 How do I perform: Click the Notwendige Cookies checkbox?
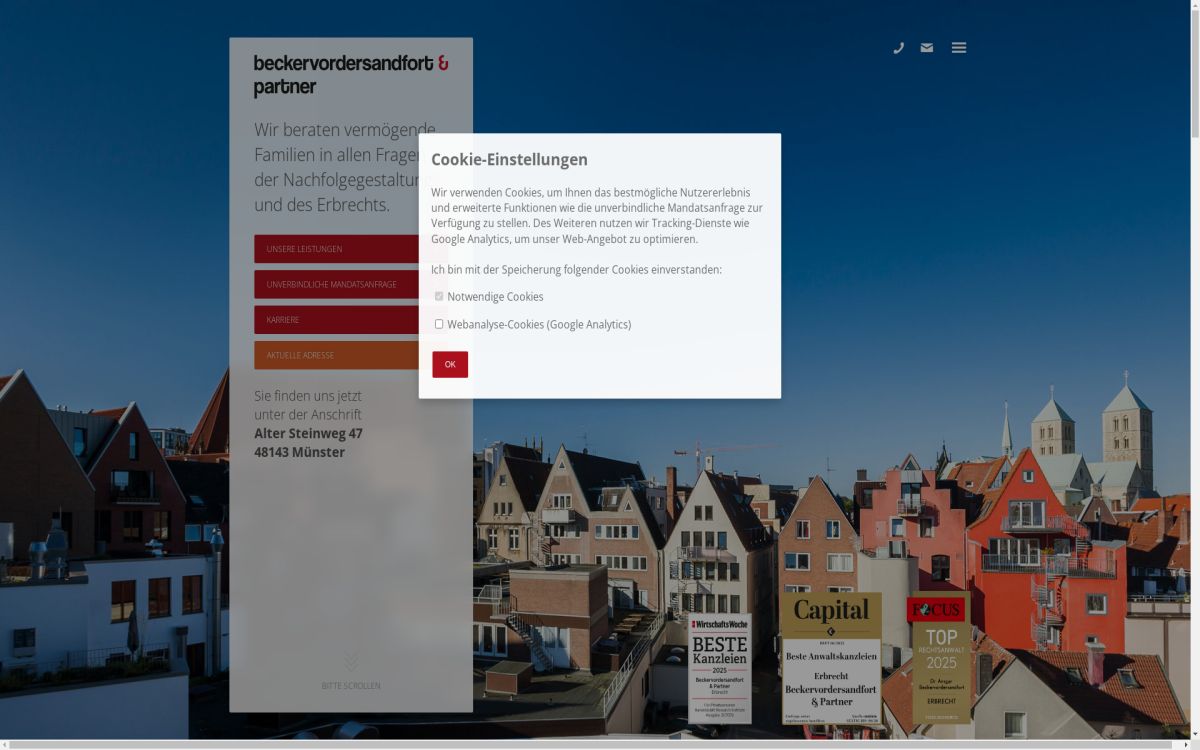pyautogui.click(x=439, y=295)
